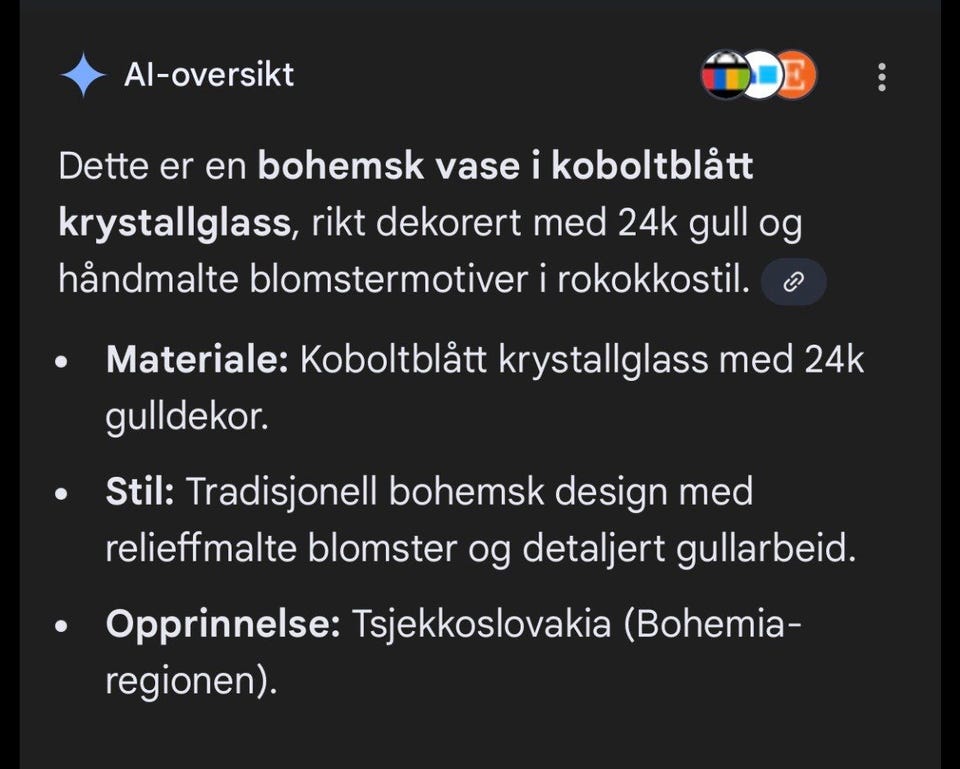The width and height of the screenshot is (960, 769).
Task: Click the text 'regionen).' on last line
Action: point(189,682)
